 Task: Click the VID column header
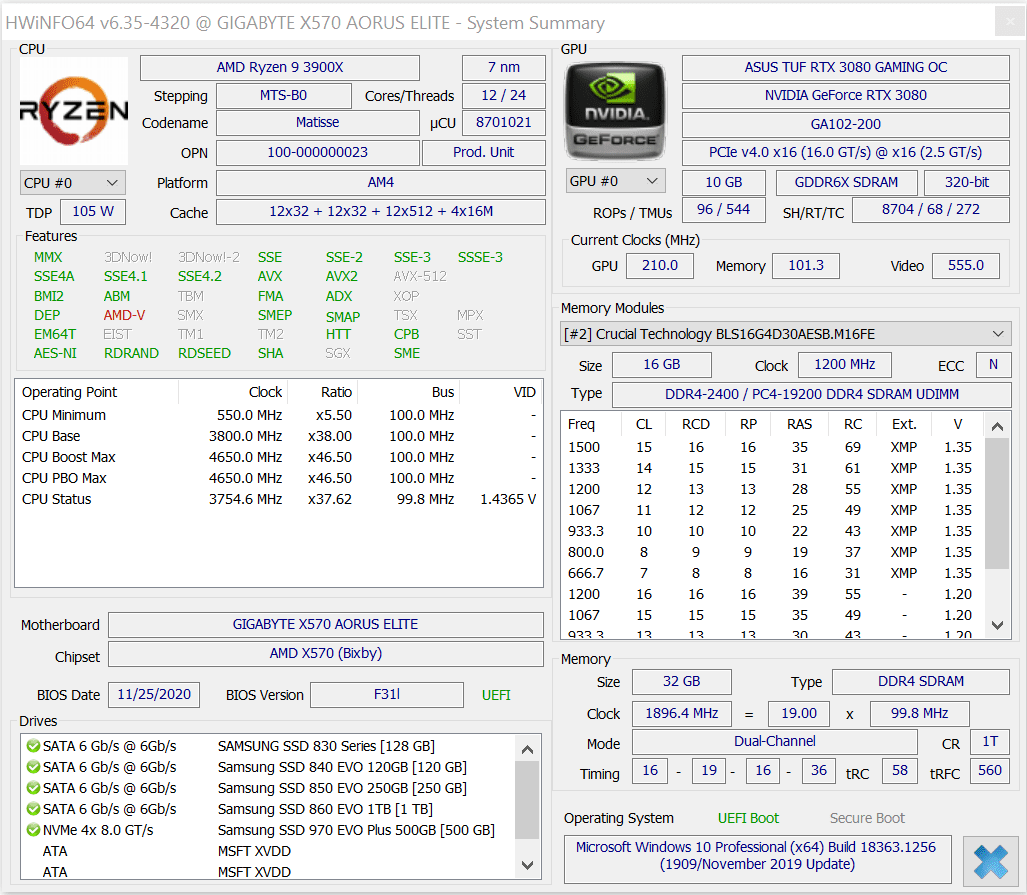tap(500, 392)
